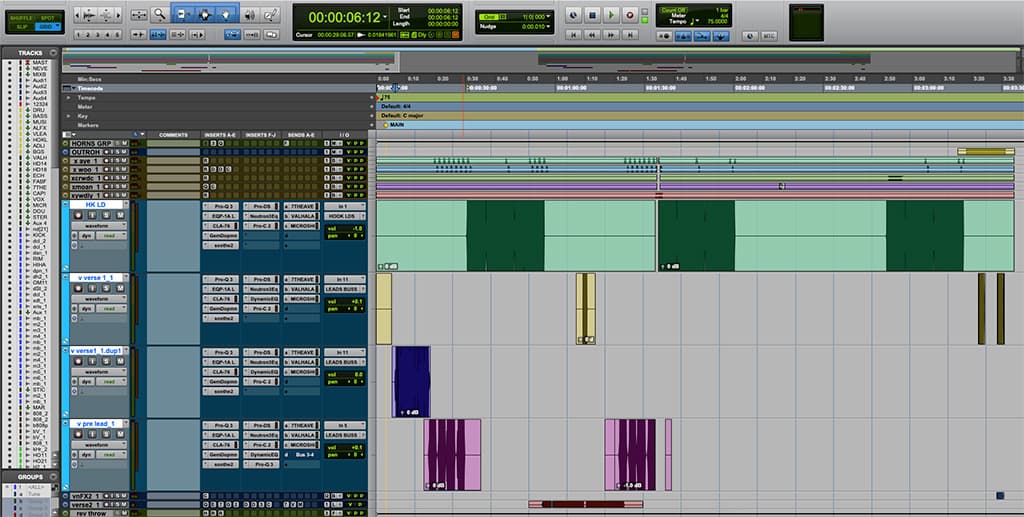
Task: Select Spot edit mode
Action: click(48, 18)
